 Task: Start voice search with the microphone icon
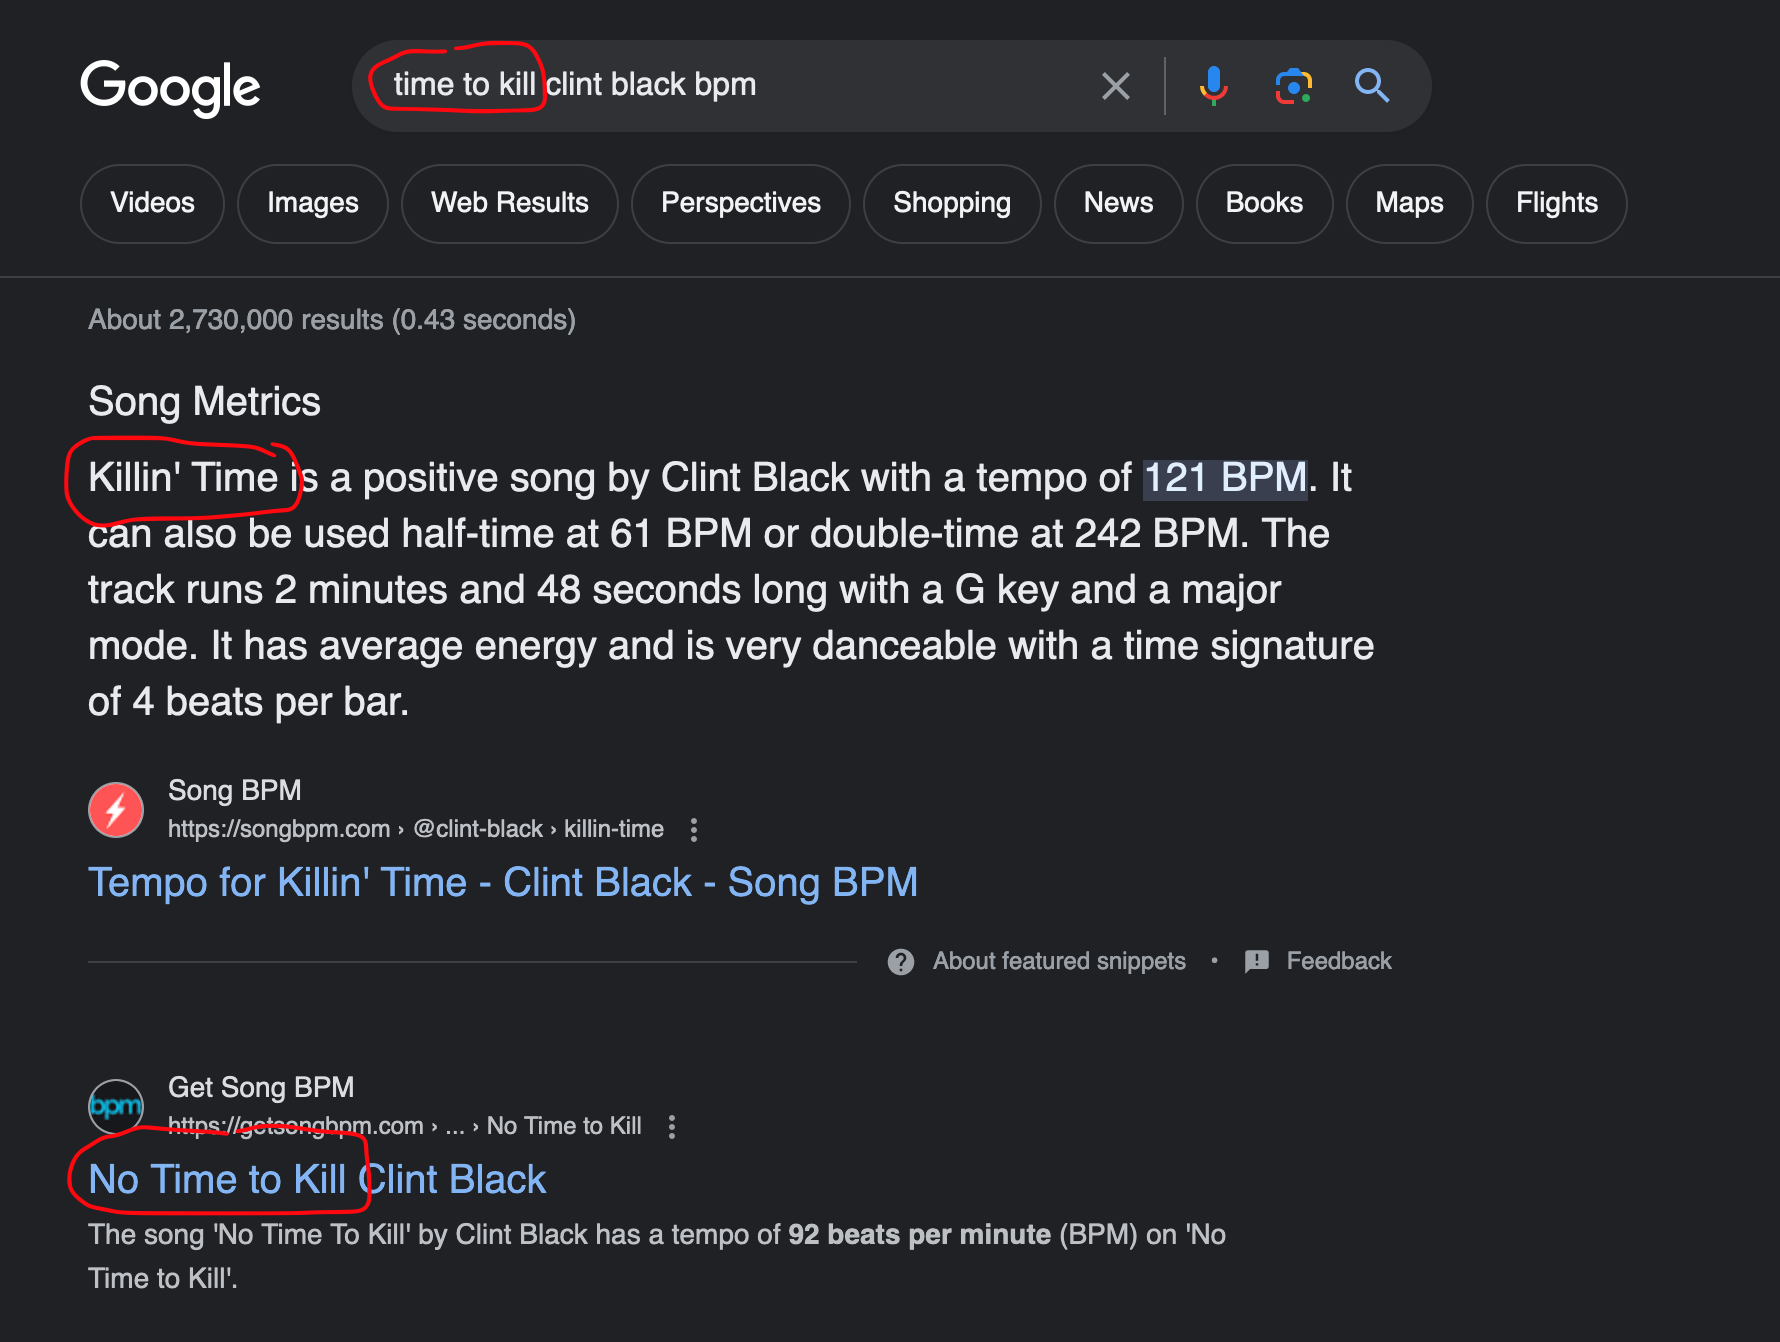pos(1213,86)
